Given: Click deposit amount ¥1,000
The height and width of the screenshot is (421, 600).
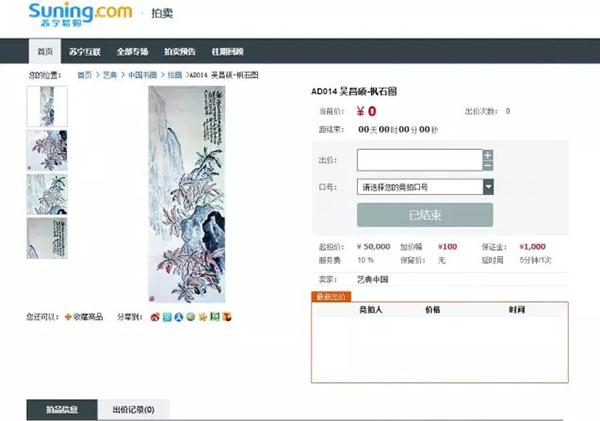Looking at the screenshot, I should (x=532, y=247).
